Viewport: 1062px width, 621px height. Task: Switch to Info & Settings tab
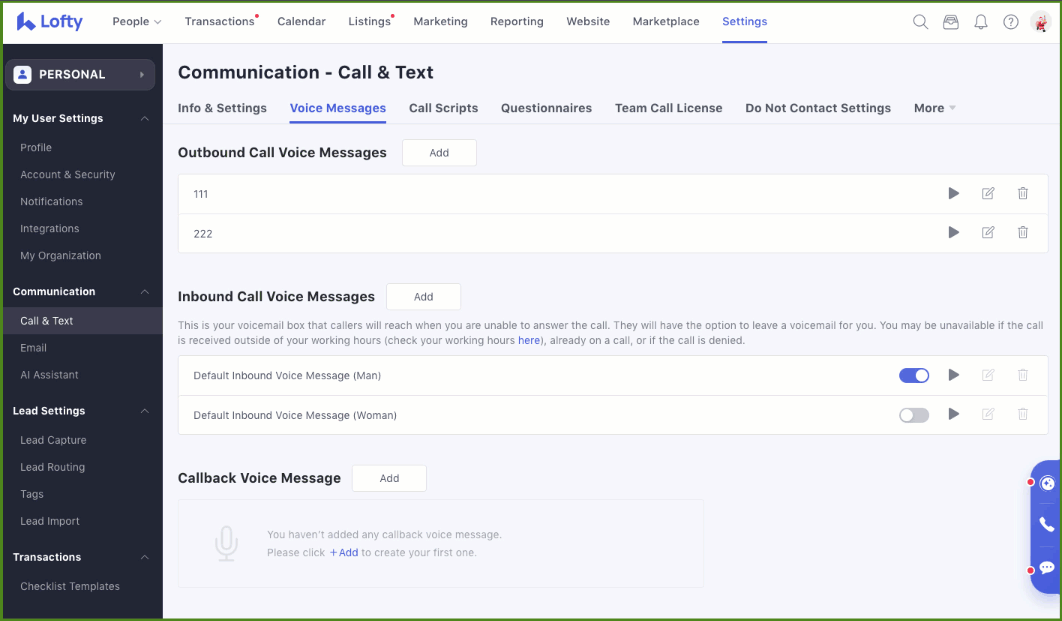(x=222, y=108)
